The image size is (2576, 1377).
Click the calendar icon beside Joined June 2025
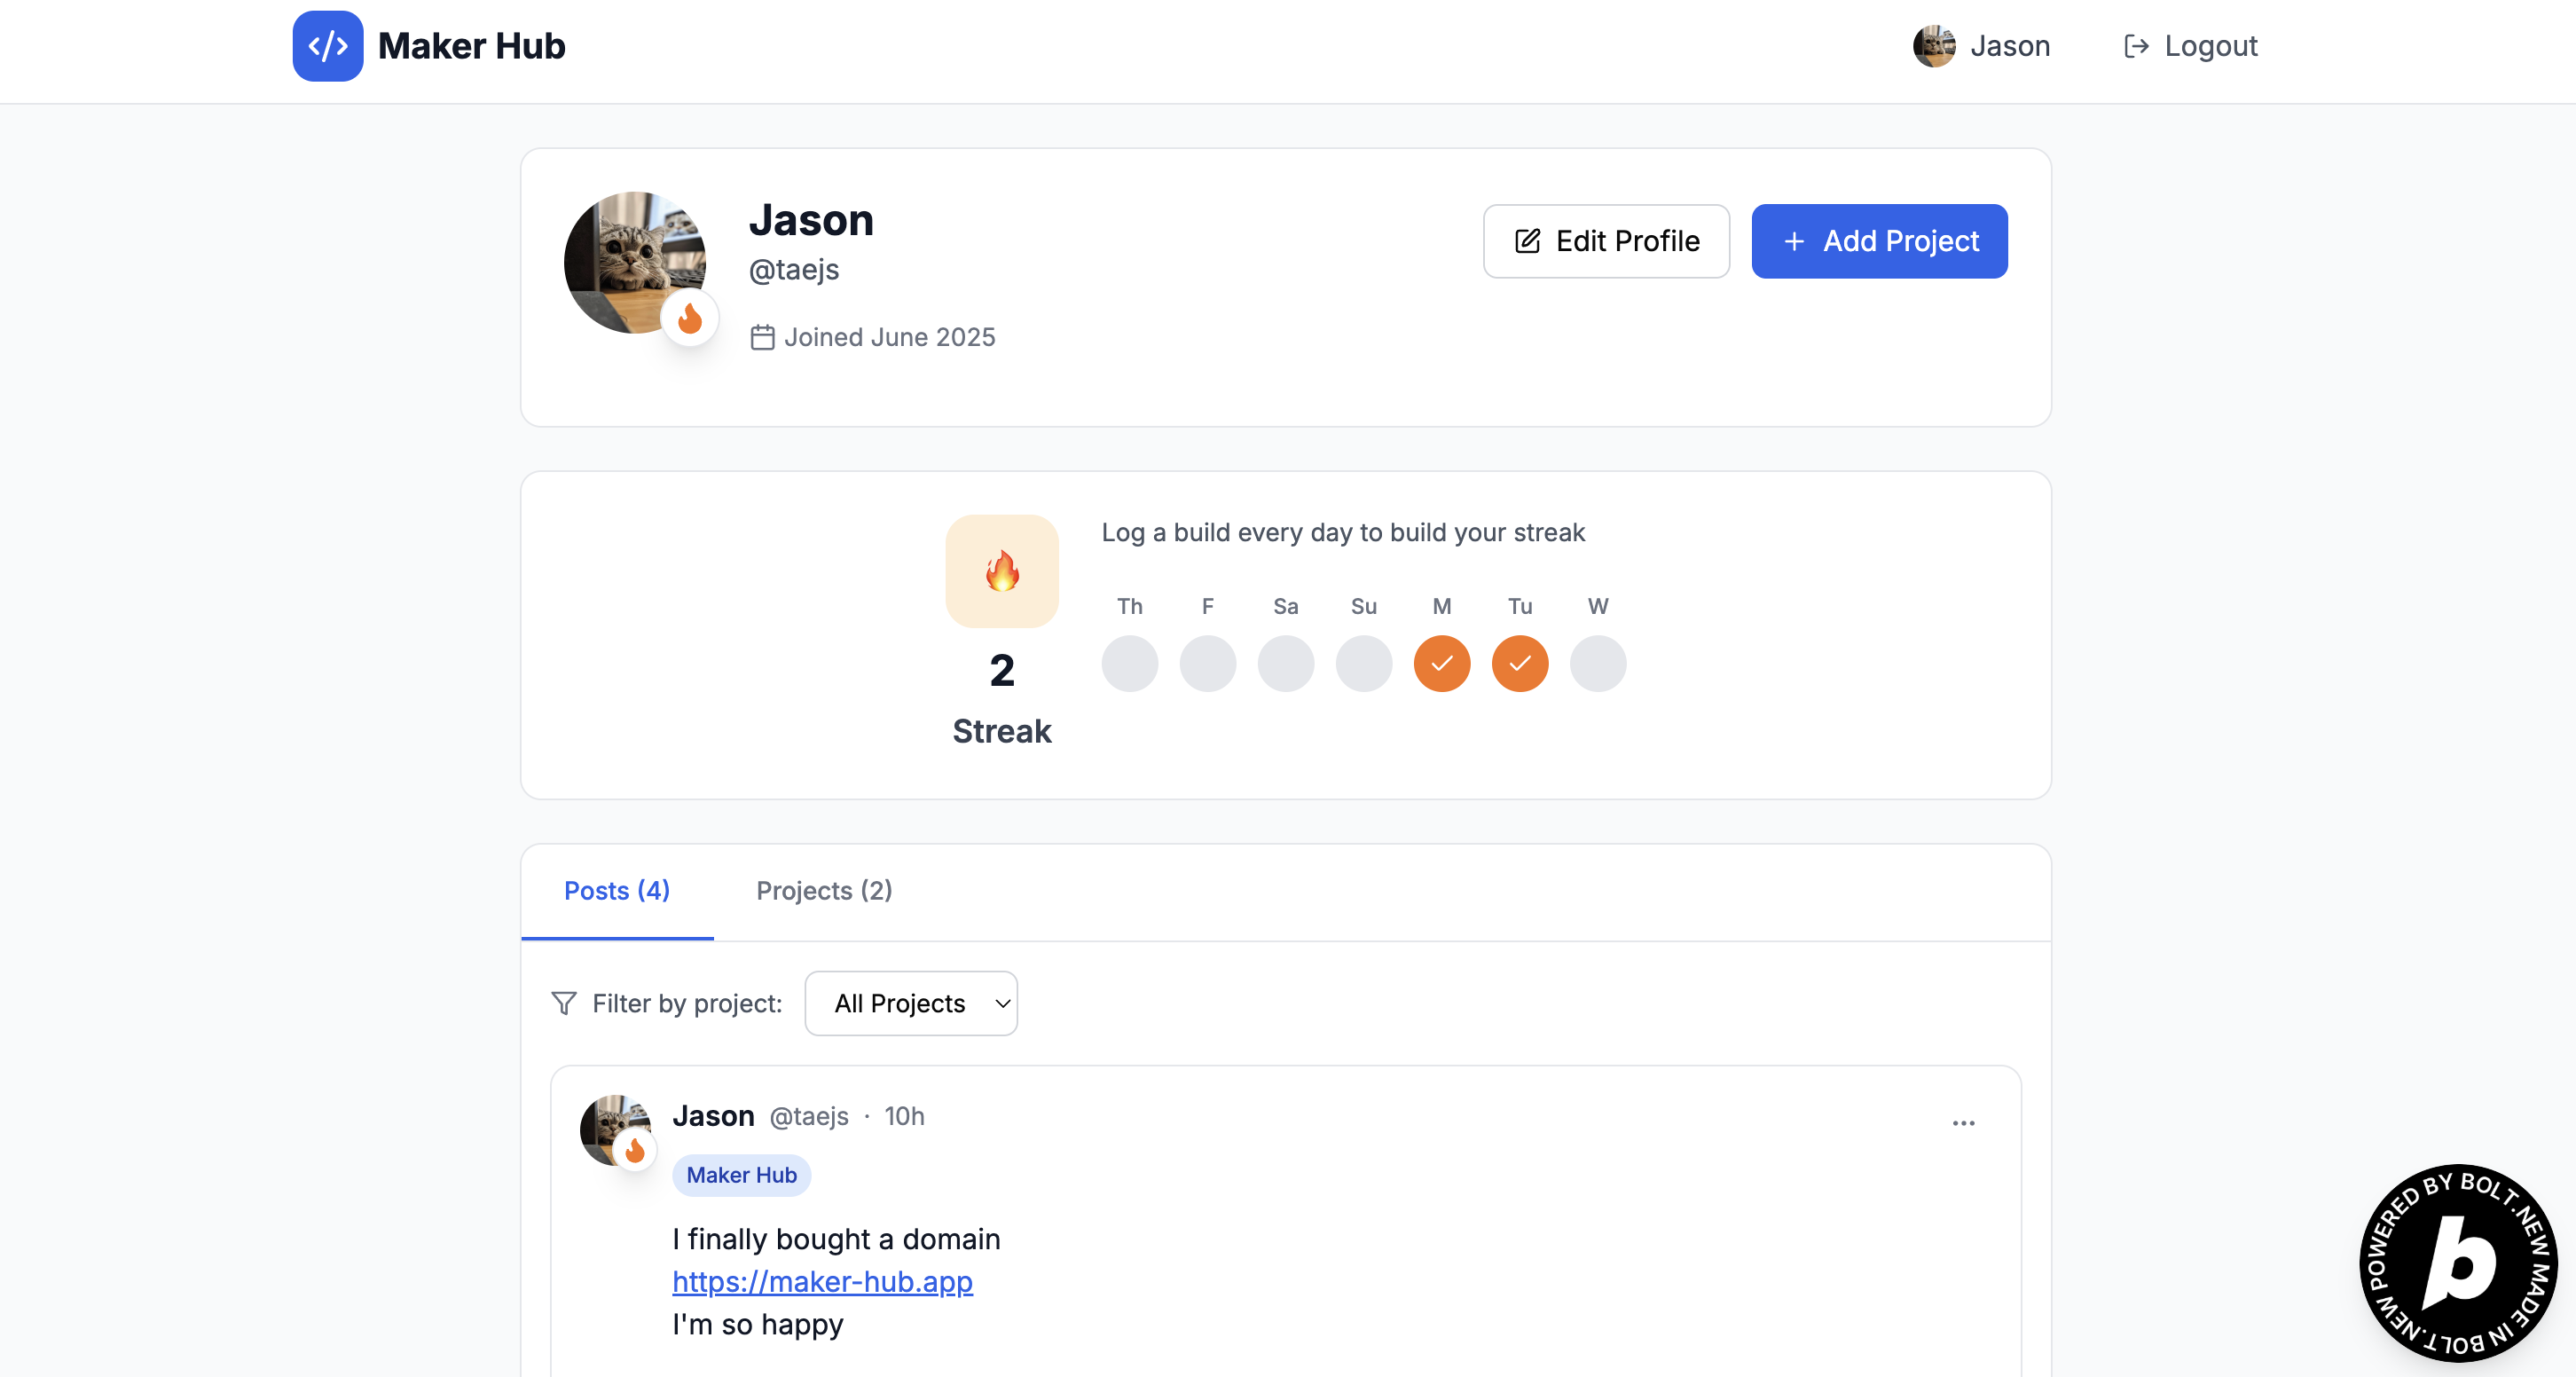coord(762,337)
